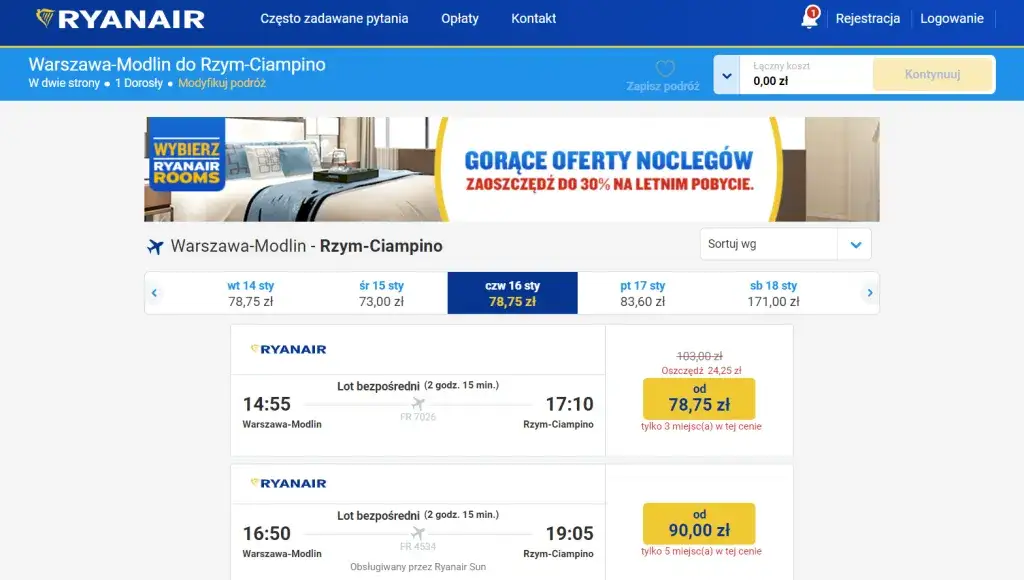Click the airplane icon beside Warszawa-Modlin route title

pos(153,246)
